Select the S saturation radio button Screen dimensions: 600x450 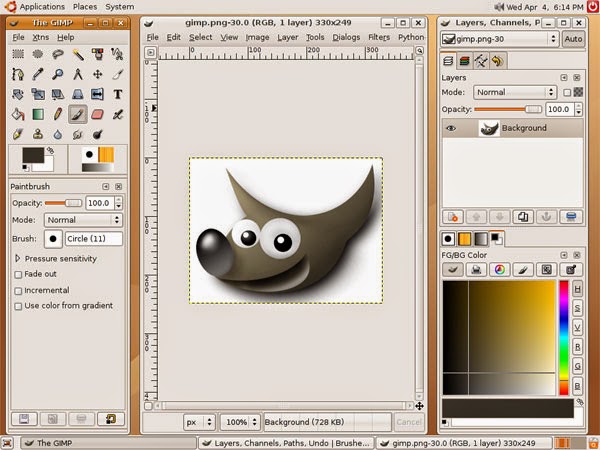click(x=577, y=308)
